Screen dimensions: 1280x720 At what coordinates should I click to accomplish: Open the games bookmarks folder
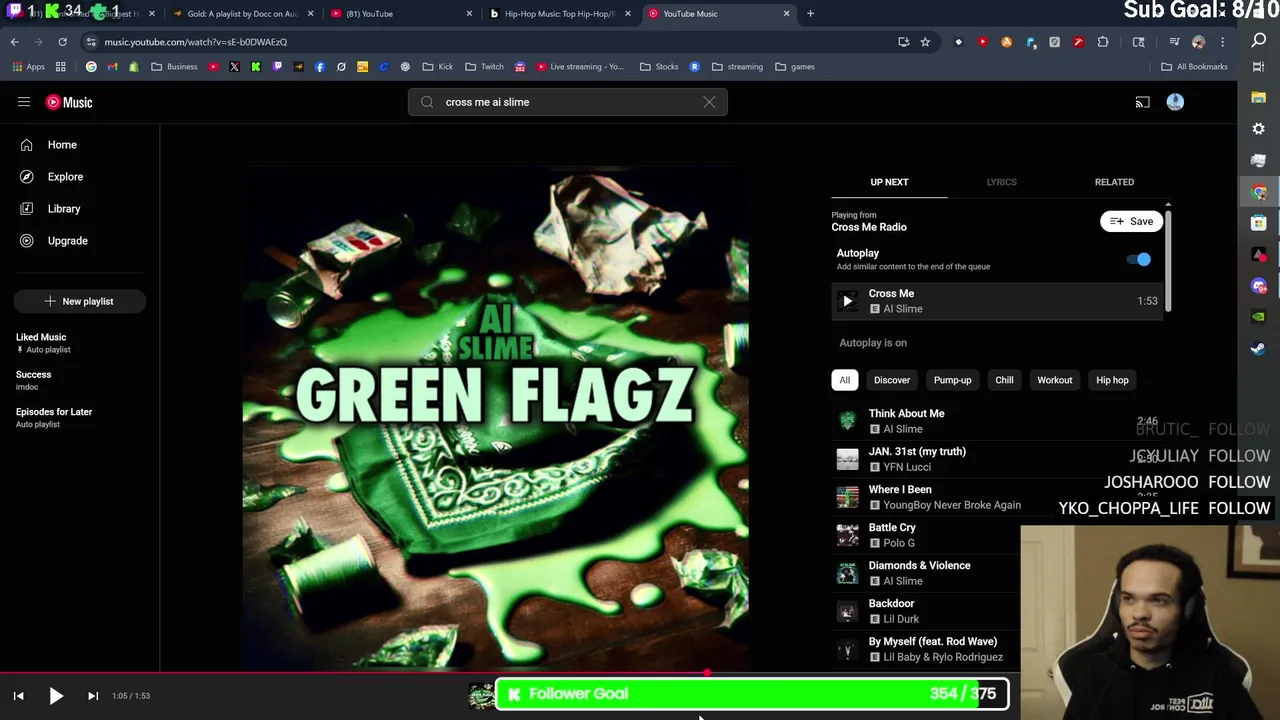[x=795, y=67]
